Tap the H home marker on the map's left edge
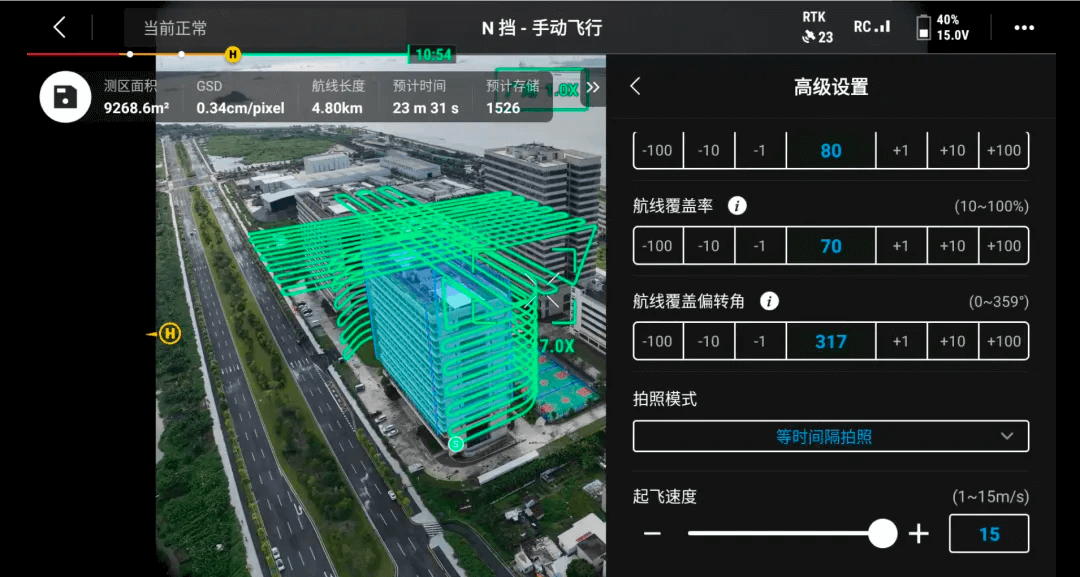 [x=169, y=334]
